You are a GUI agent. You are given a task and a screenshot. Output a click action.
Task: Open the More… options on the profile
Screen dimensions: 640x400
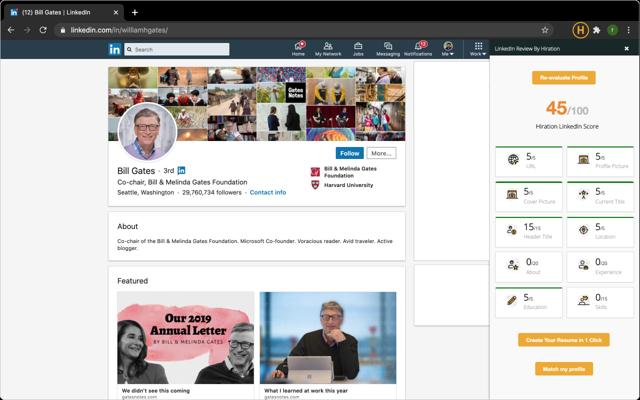point(380,153)
